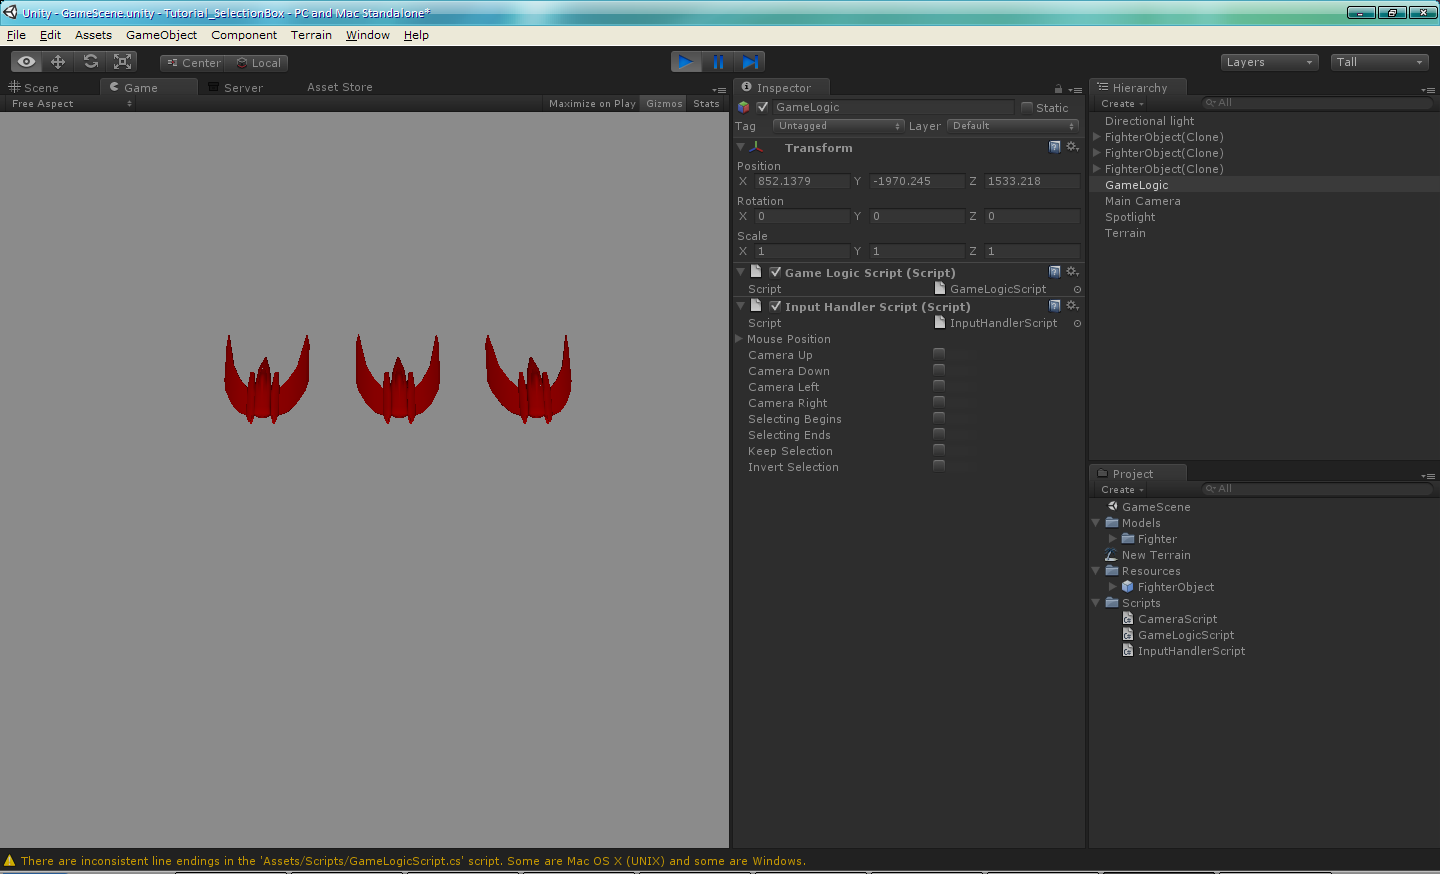
Task: Click the Stats button in Game view
Action: 706,104
